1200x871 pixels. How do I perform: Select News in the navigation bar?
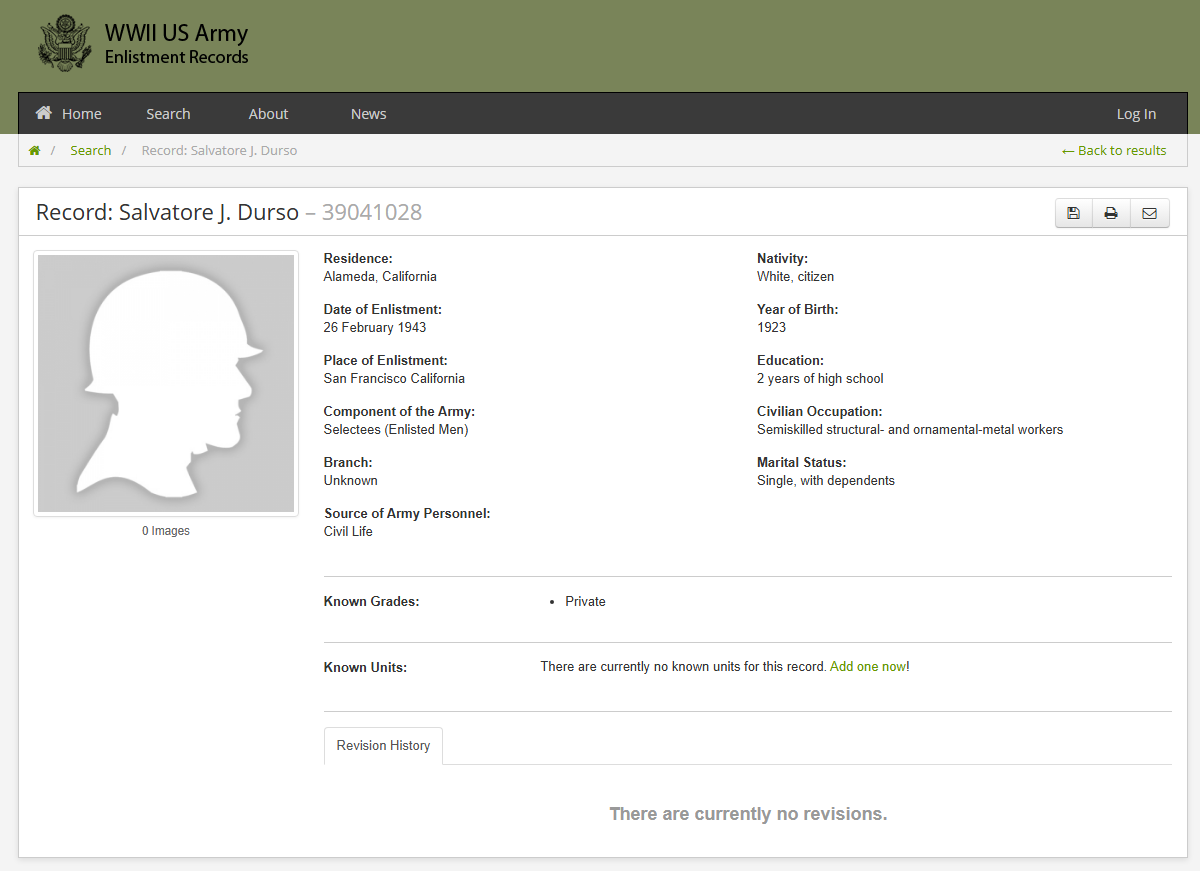368,114
